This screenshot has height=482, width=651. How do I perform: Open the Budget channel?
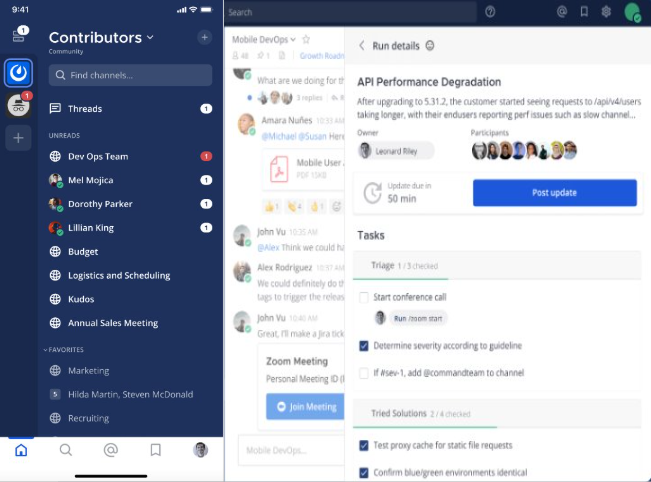[130, 252]
